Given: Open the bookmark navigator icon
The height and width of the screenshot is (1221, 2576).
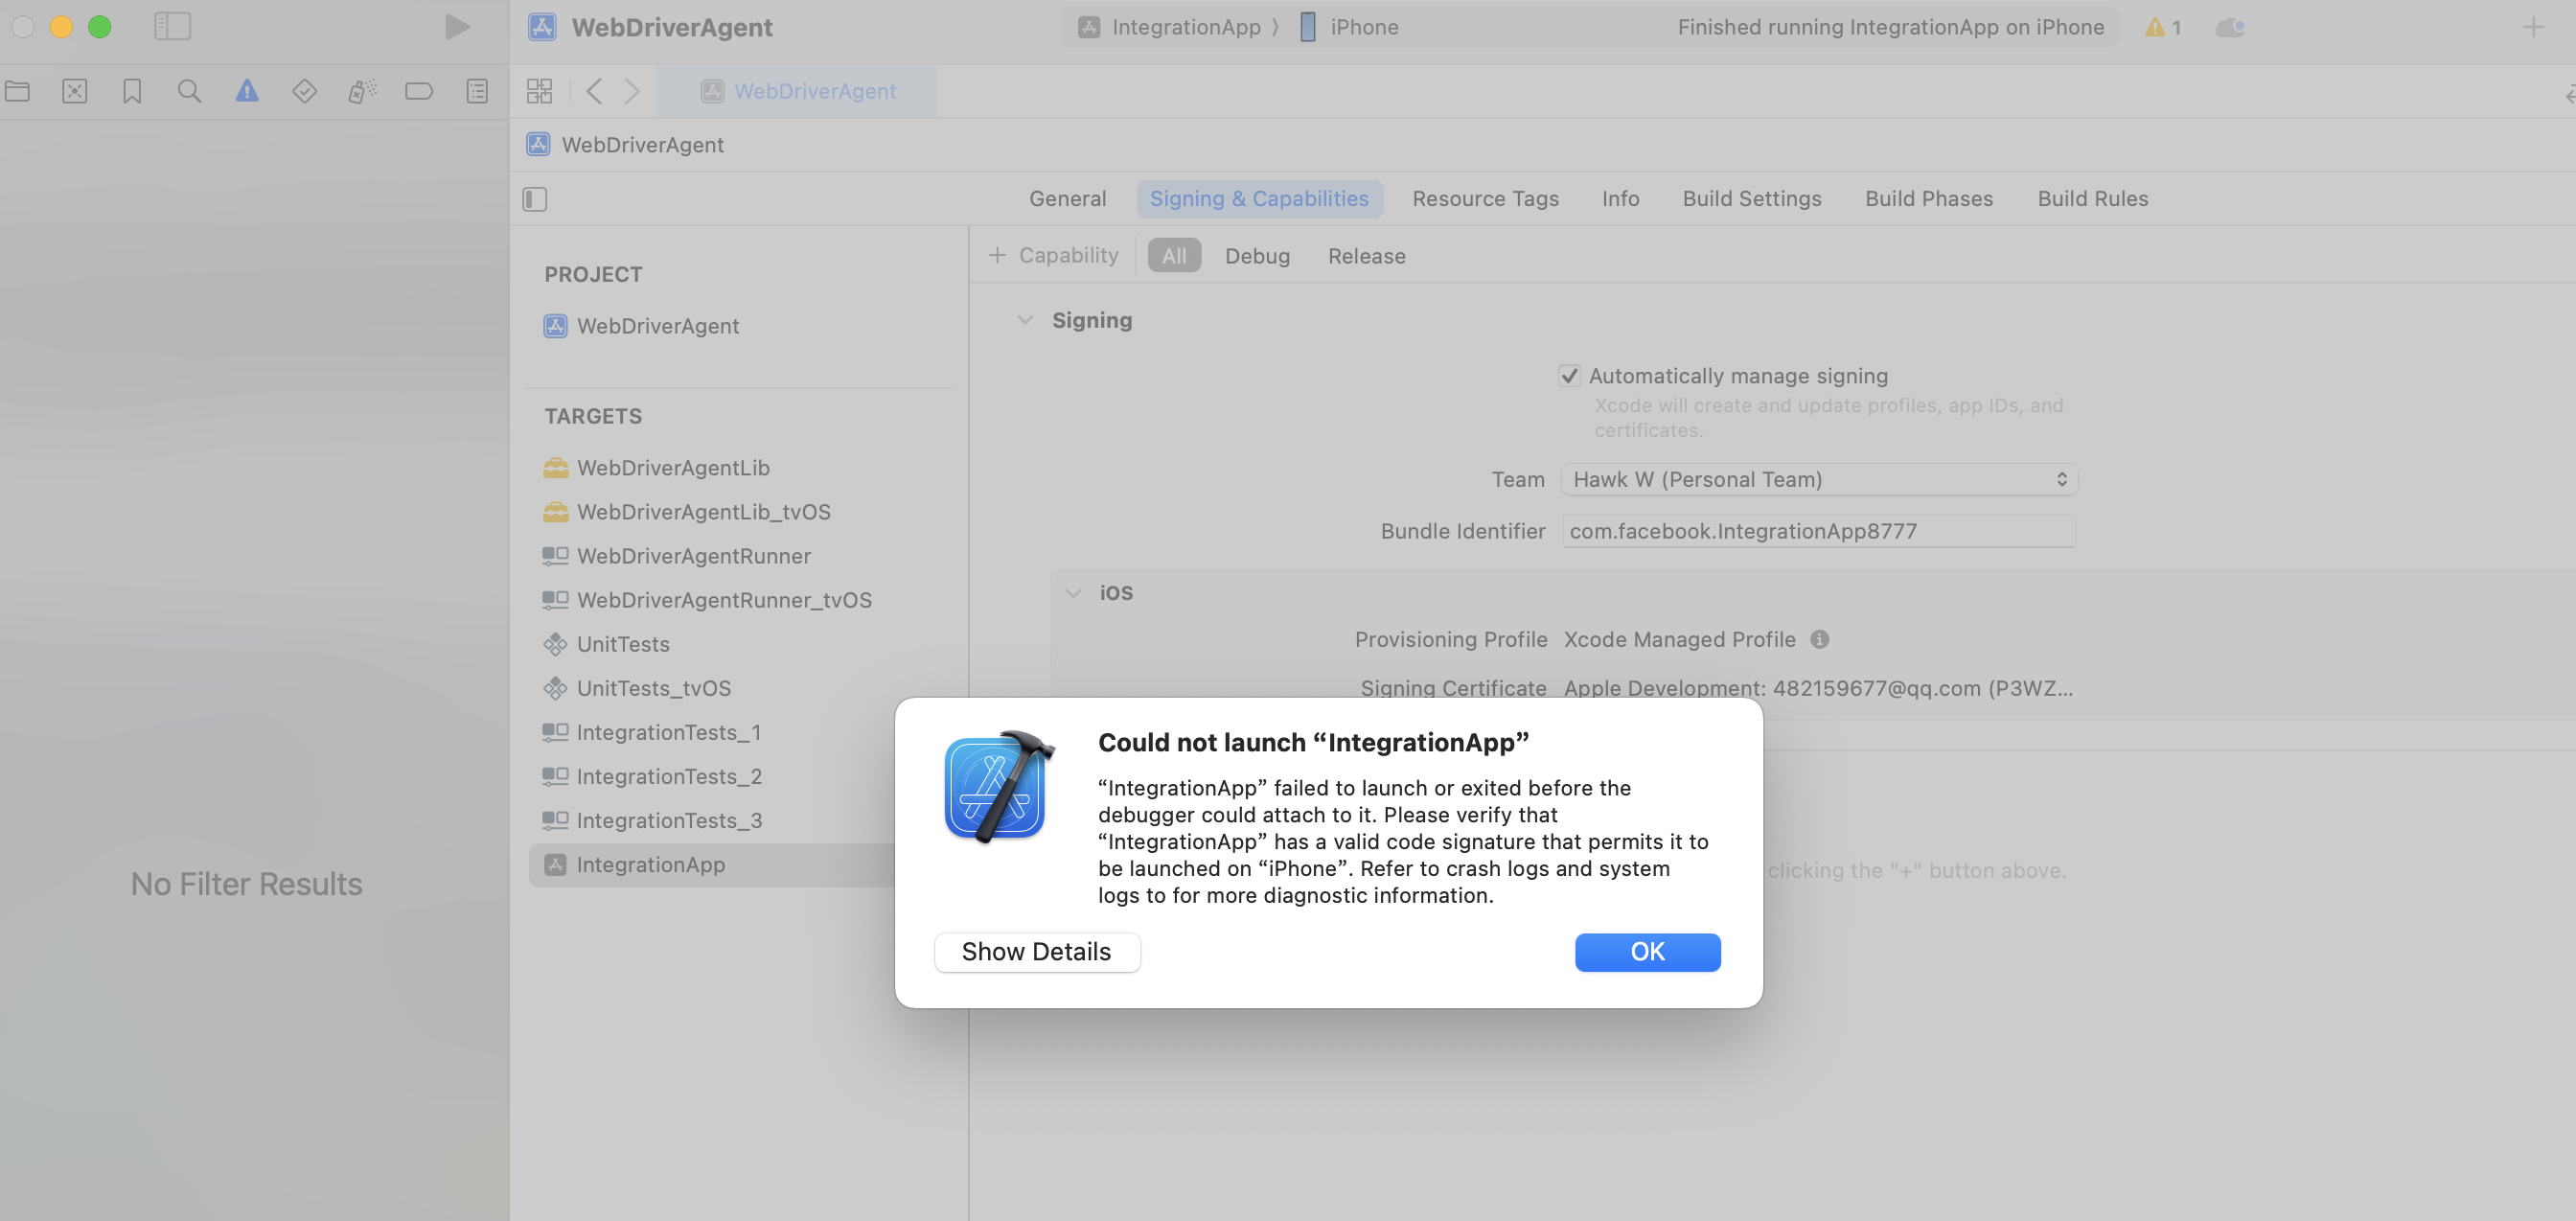Looking at the screenshot, I should tap(132, 91).
